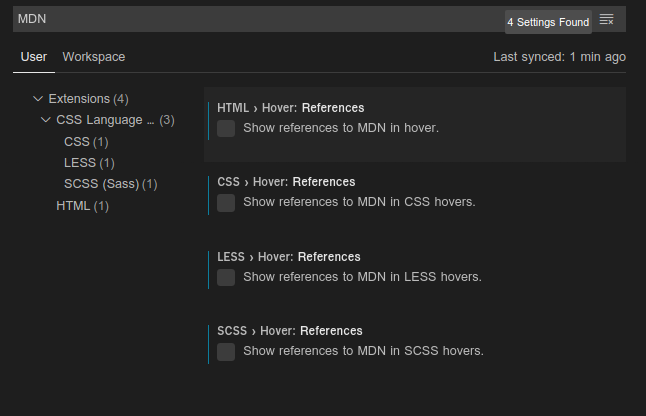Viewport: 646px width, 416px height.
Task: Enable LESS hover MDN references checkbox
Action: [226, 277]
